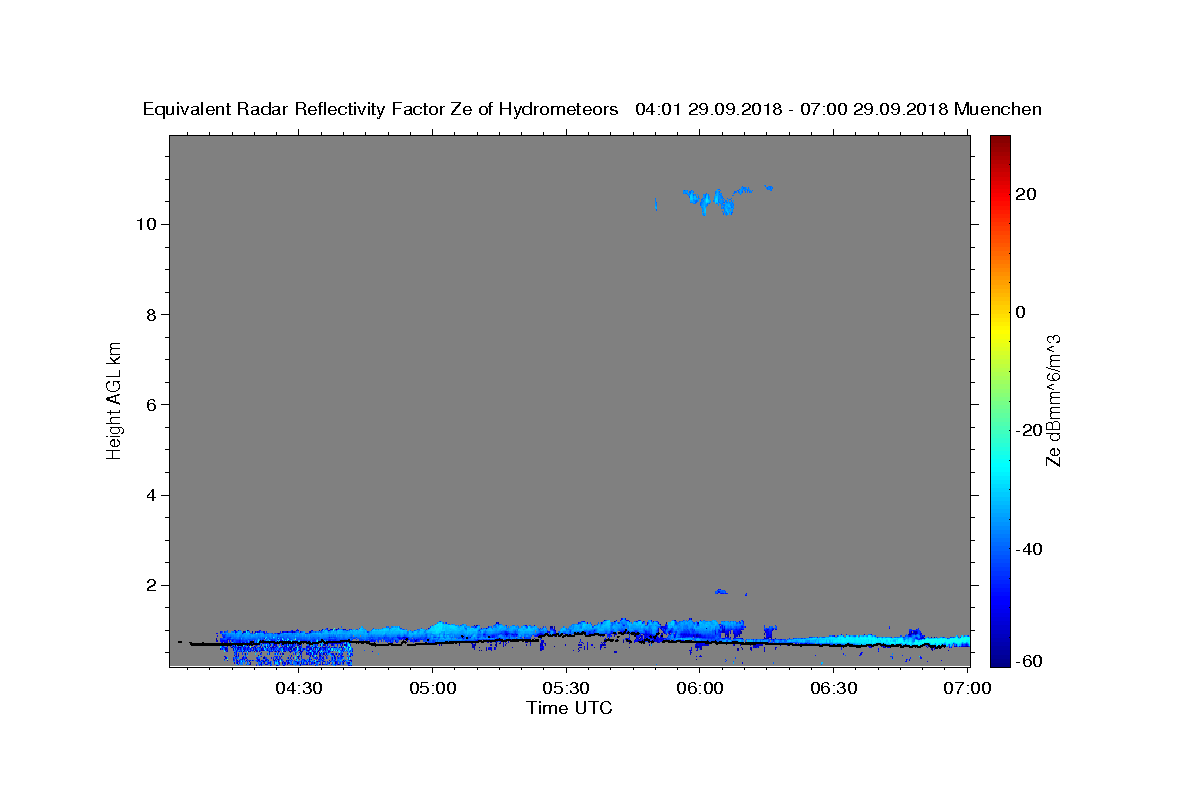Click the 07:00 time tick label
The height and width of the screenshot is (800, 1200).
[x=968, y=688]
